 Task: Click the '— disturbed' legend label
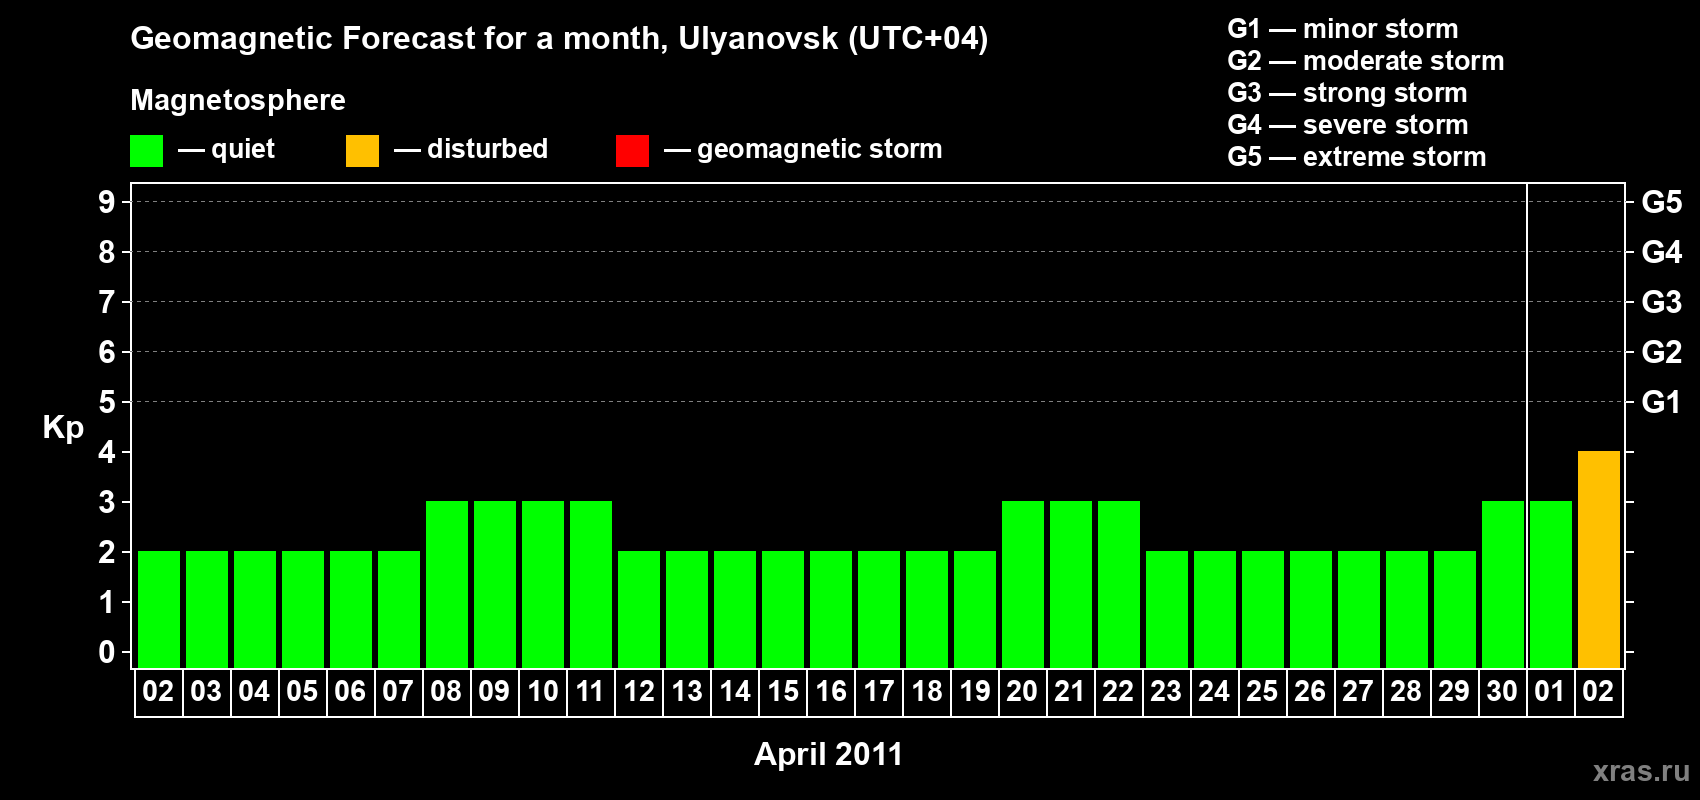point(471,149)
